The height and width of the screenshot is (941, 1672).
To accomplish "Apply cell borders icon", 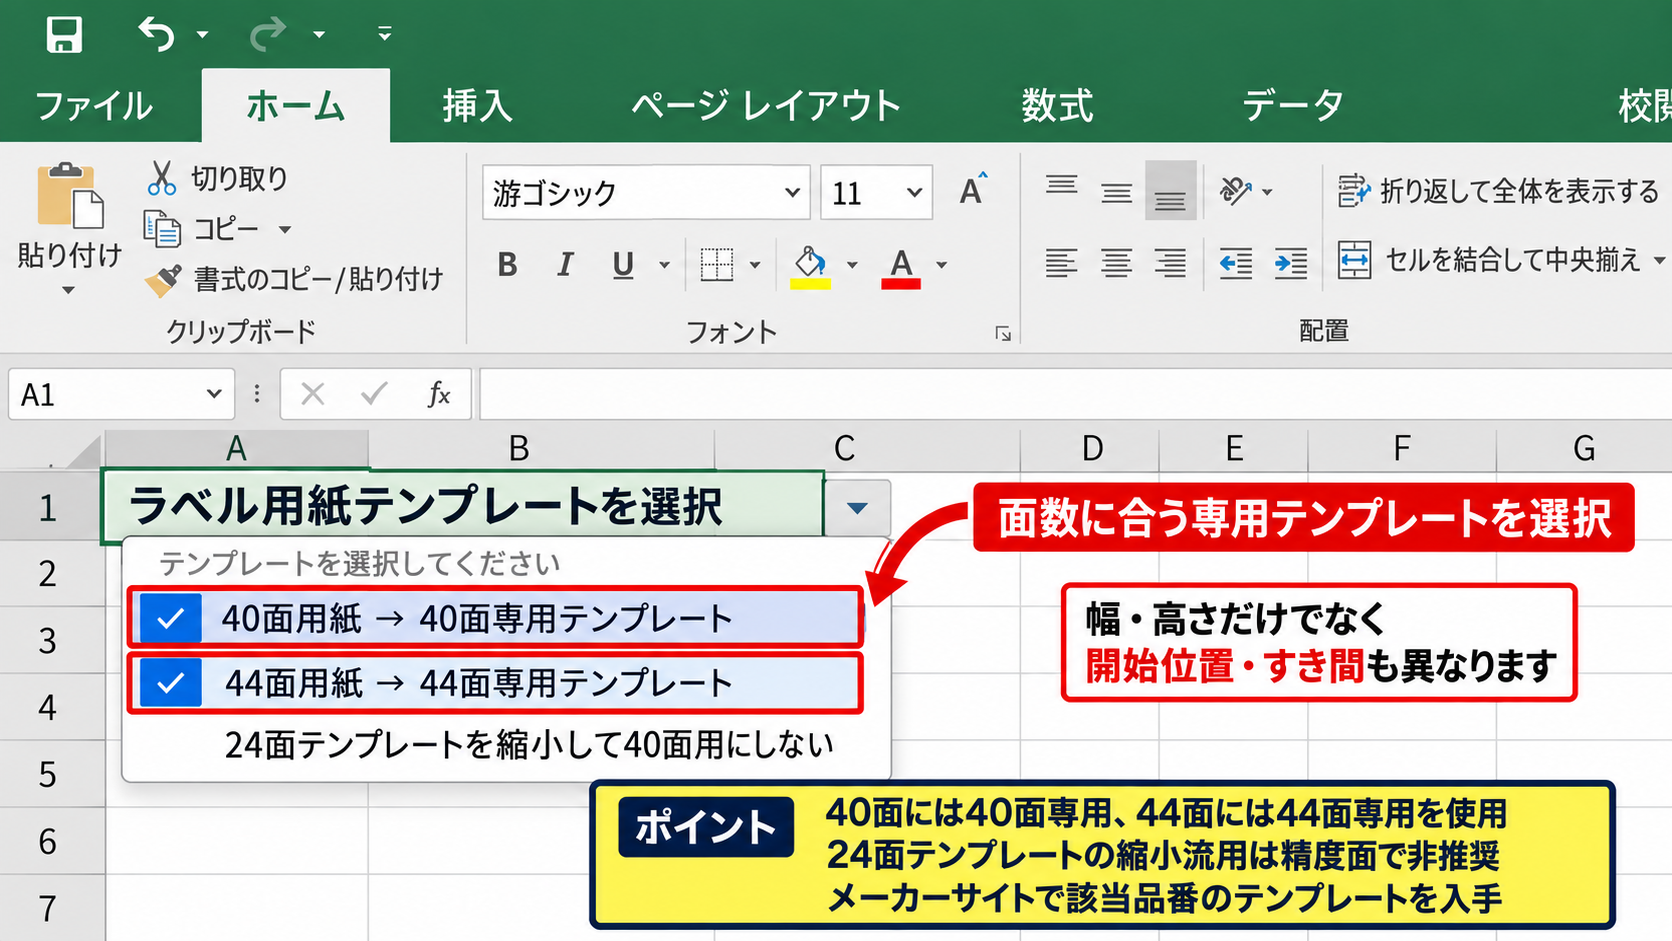I will coord(717,265).
